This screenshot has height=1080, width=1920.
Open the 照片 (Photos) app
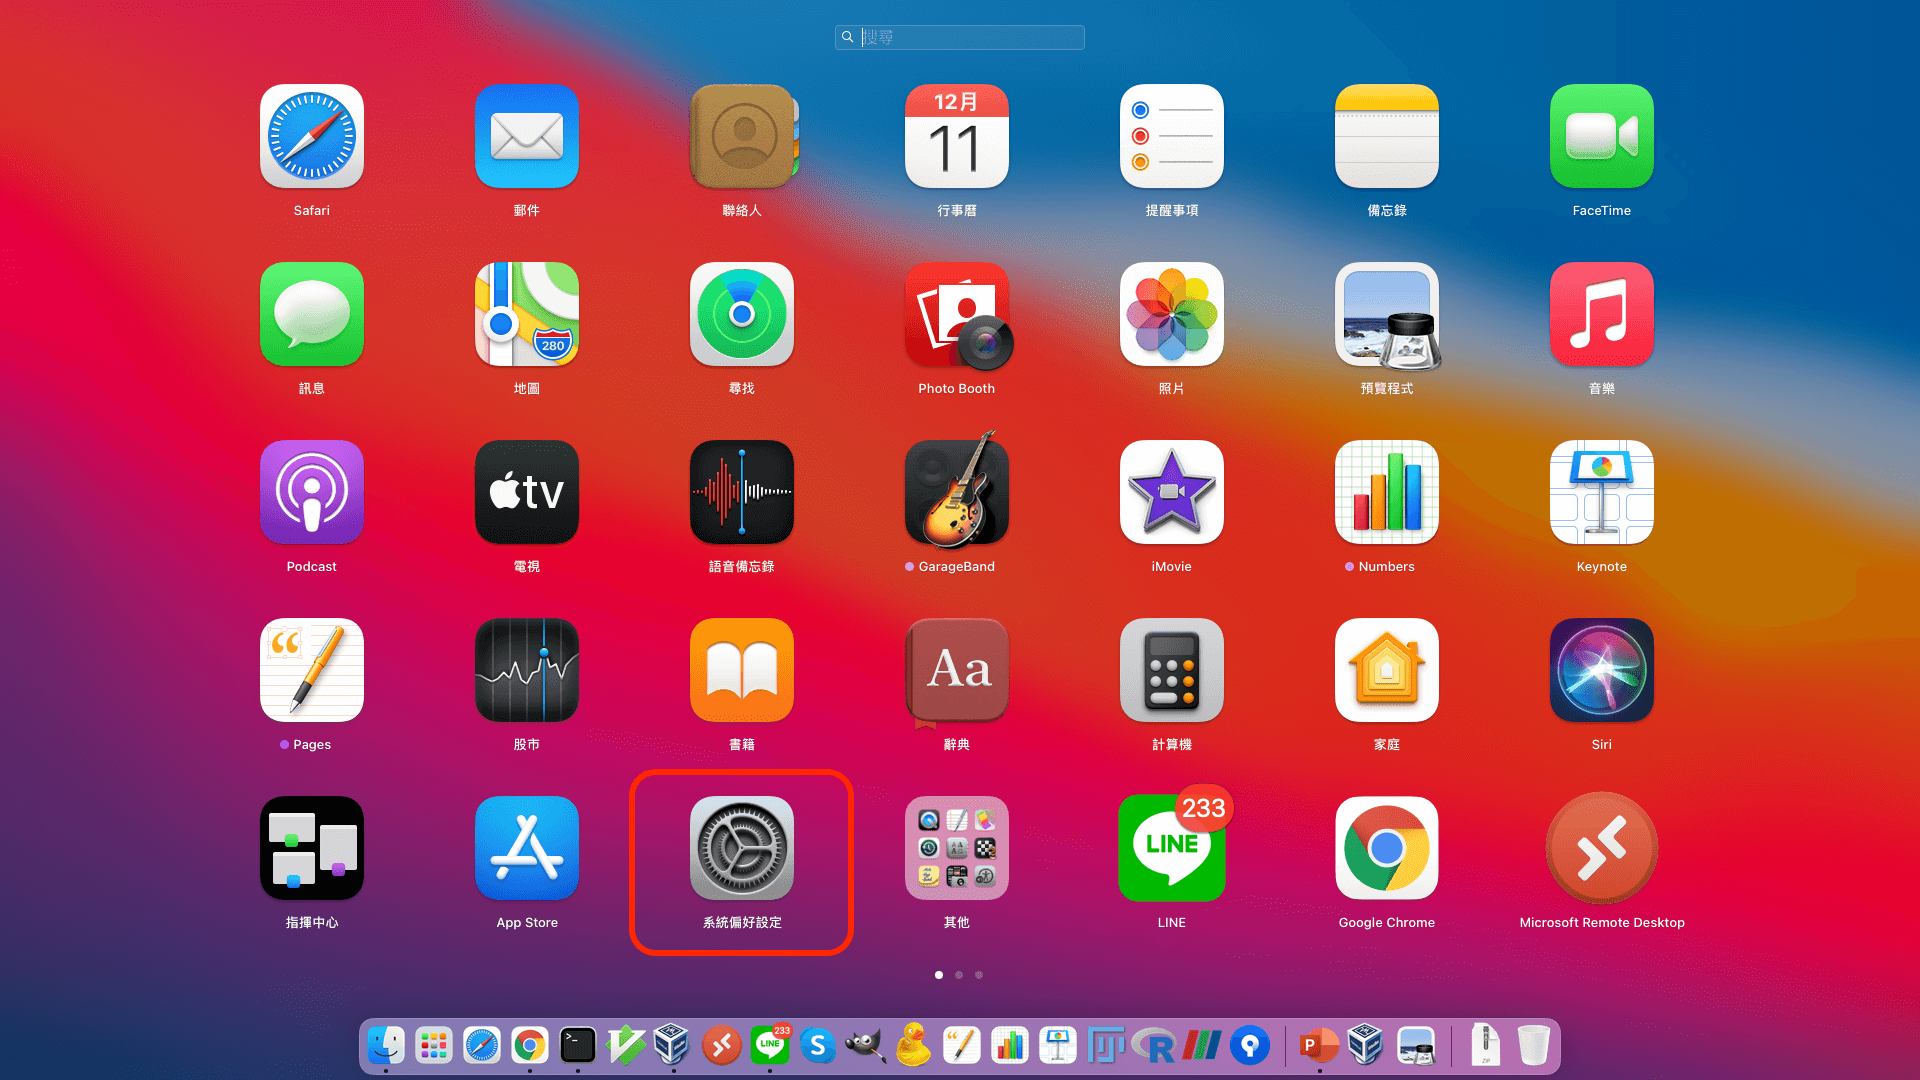(1172, 314)
